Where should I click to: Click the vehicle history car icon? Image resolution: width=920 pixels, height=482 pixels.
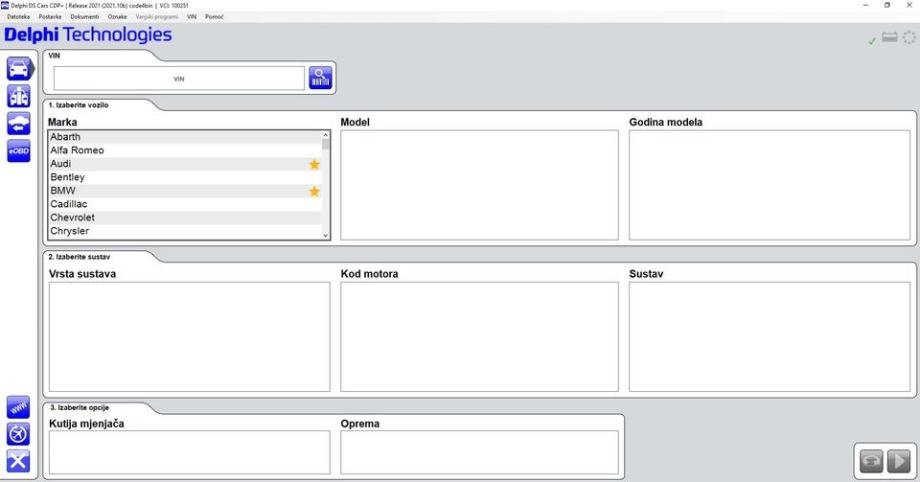(x=19, y=124)
